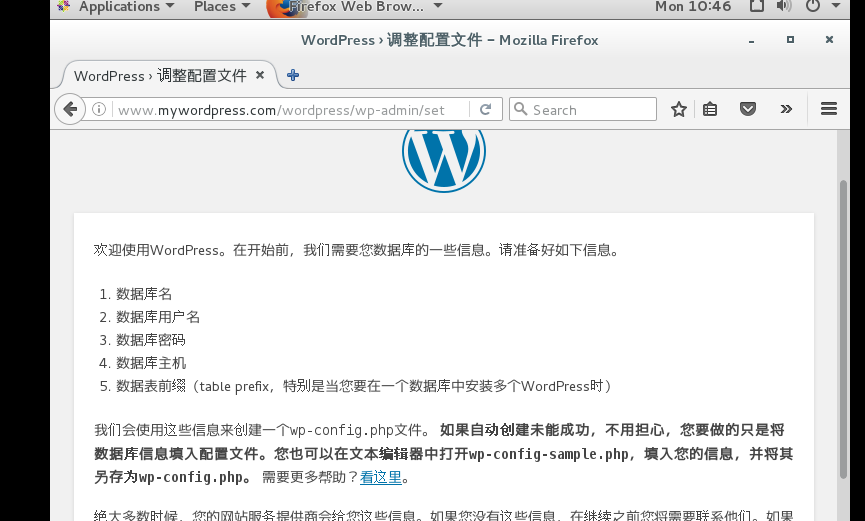Click list item 数据库主机

click(x=151, y=363)
